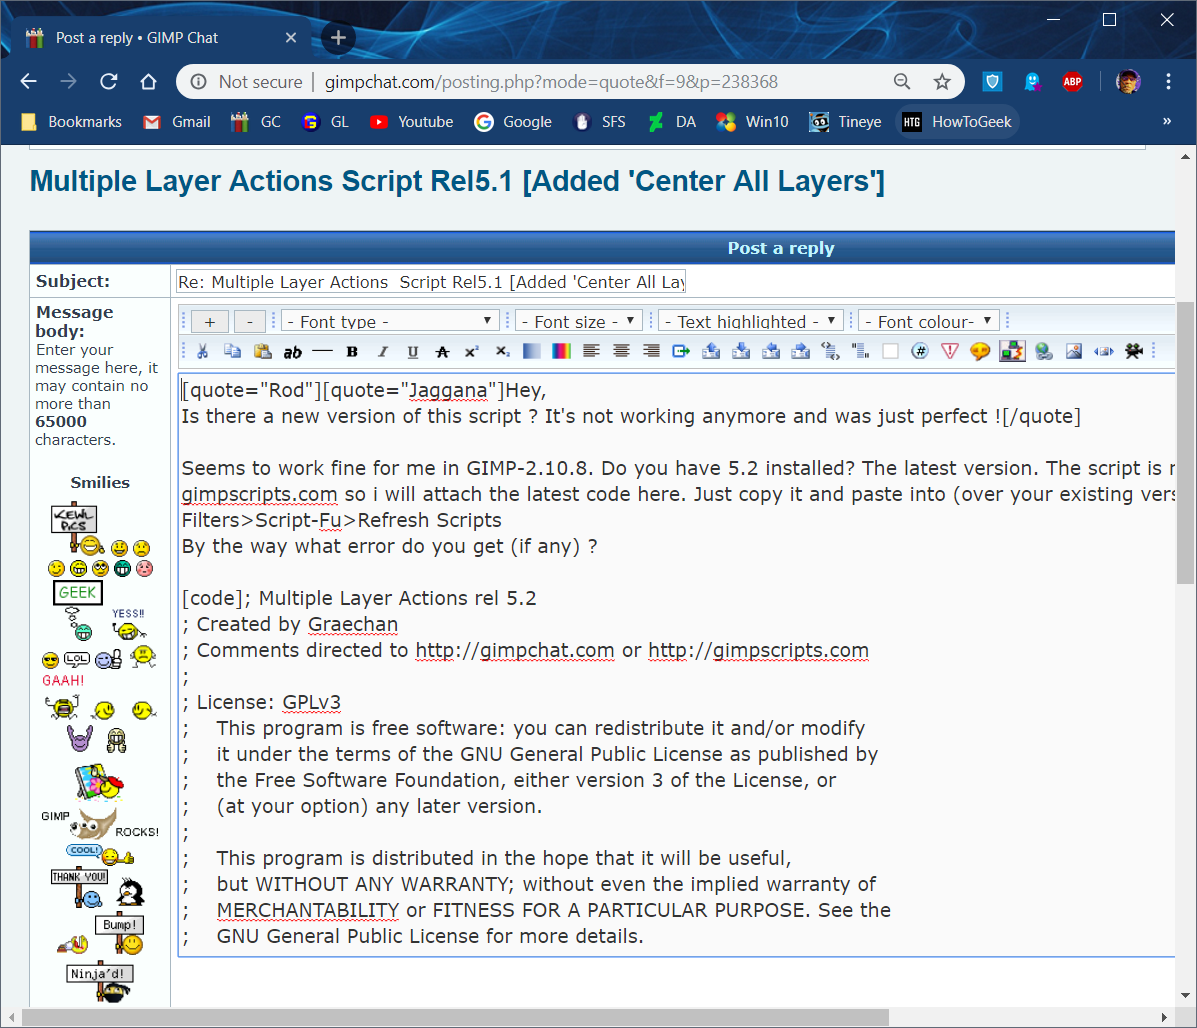Insert video using the movie camera icon
Image resolution: width=1197 pixels, height=1028 pixels.
point(1134,351)
